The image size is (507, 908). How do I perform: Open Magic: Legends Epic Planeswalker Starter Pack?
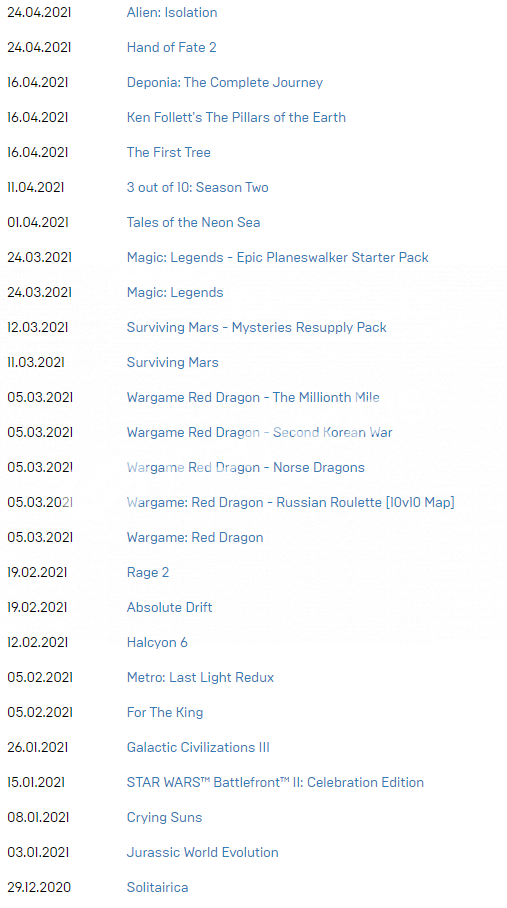(x=277, y=257)
